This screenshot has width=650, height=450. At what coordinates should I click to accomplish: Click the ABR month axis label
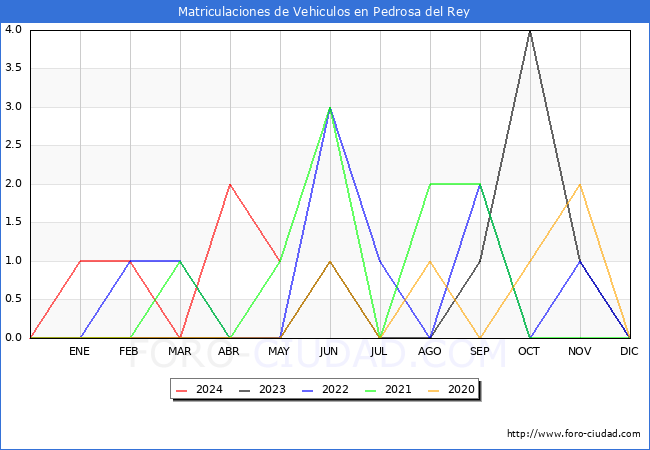(229, 351)
